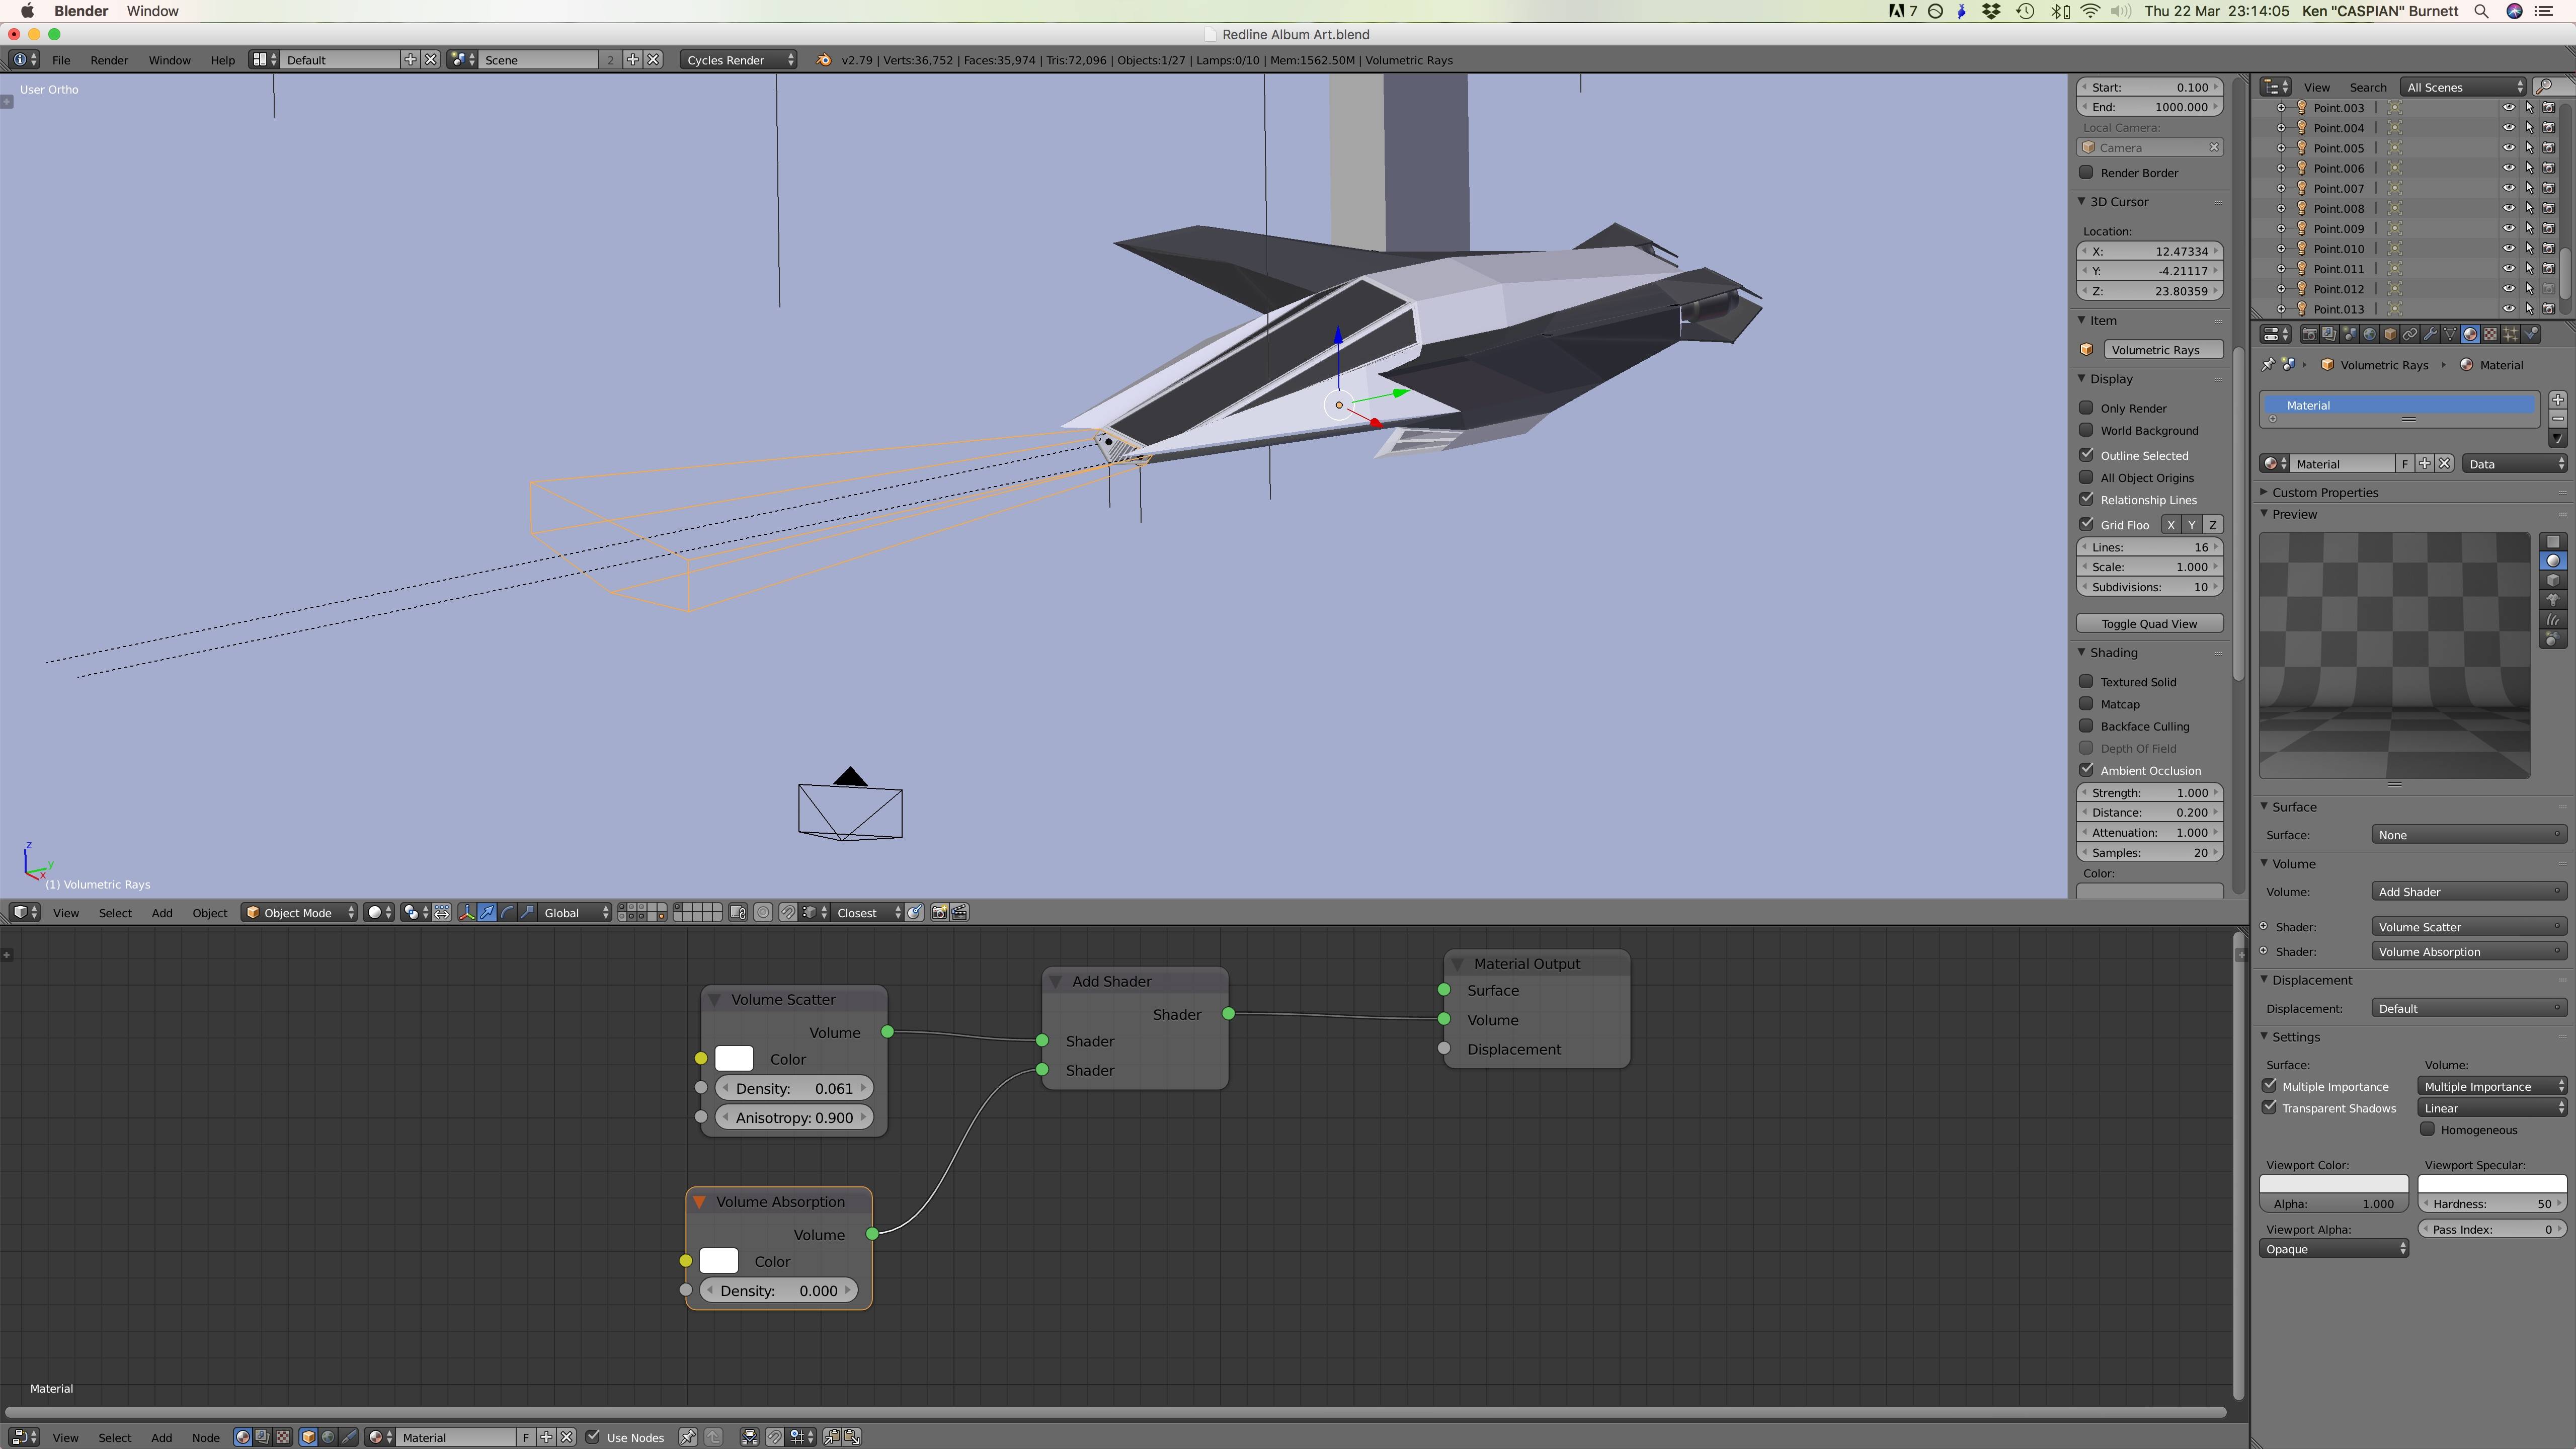Open the Texture checker properties tab
This screenshot has width=2576, height=1449.
pos(2491,334)
